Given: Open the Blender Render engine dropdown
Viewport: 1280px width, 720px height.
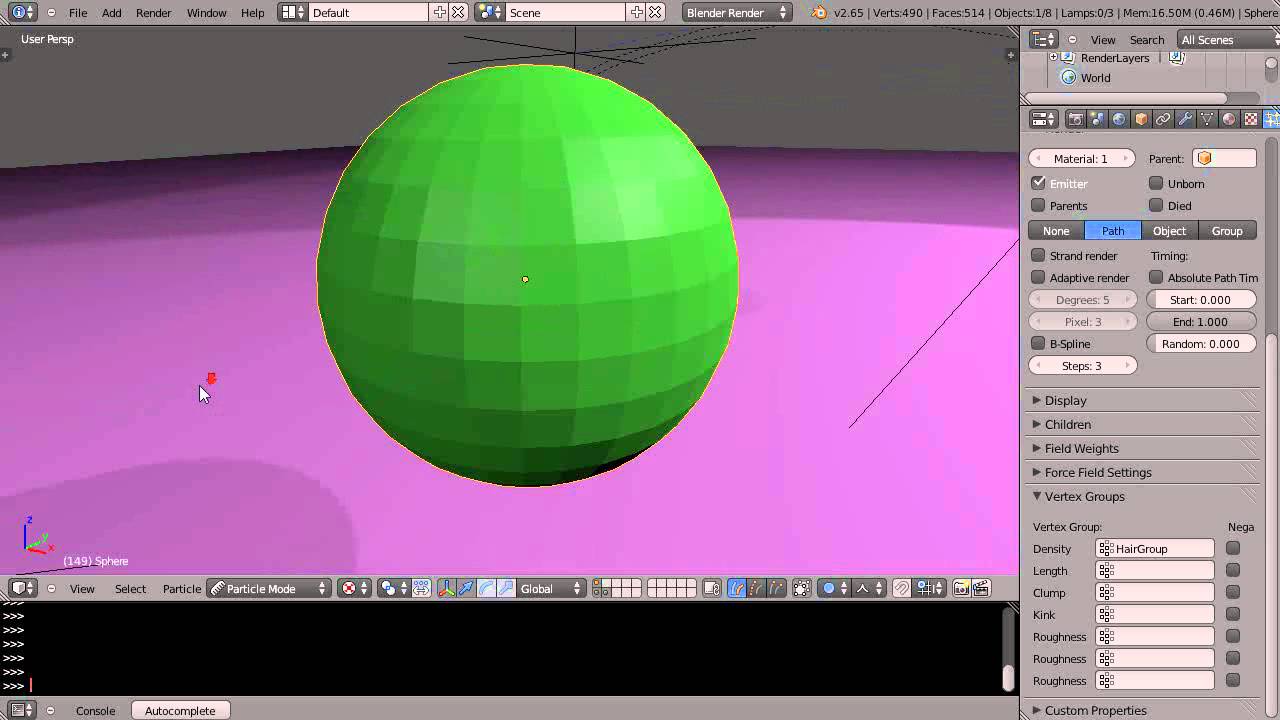Looking at the screenshot, I should pyautogui.click(x=738, y=12).
